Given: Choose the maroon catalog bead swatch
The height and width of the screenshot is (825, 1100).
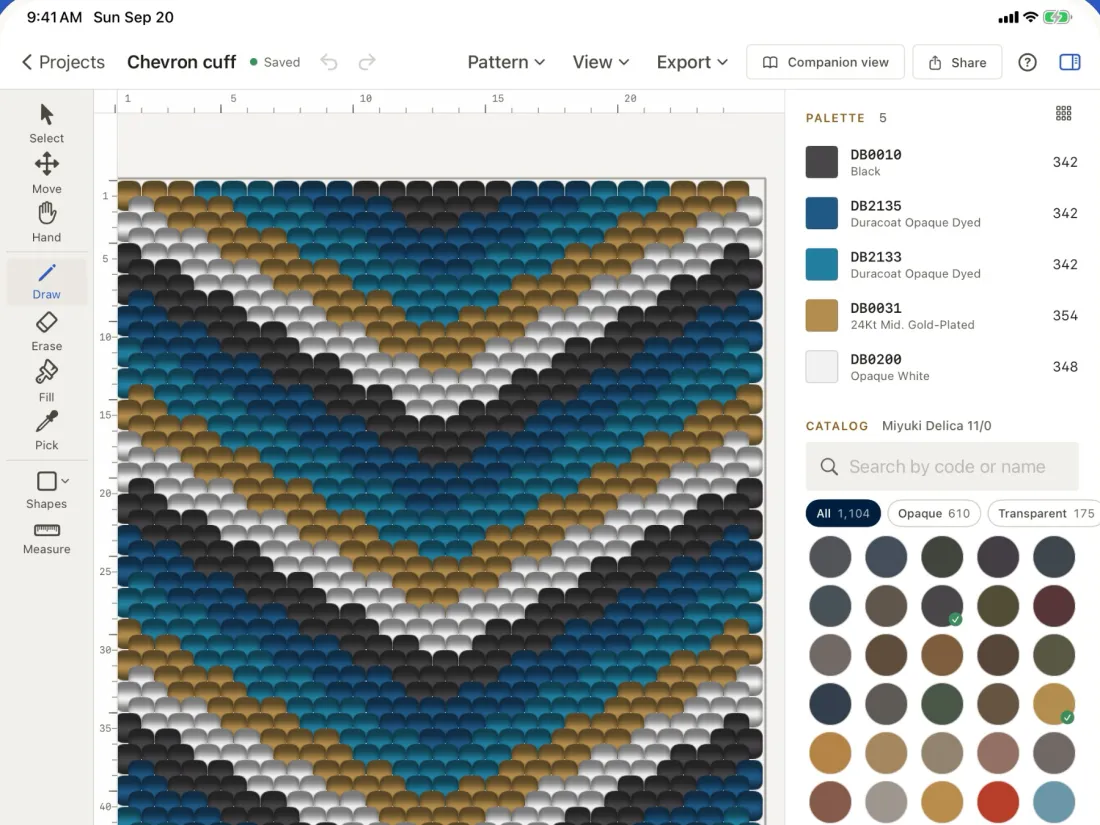Looking at the screenshot, I should (x=1054, y=606).
